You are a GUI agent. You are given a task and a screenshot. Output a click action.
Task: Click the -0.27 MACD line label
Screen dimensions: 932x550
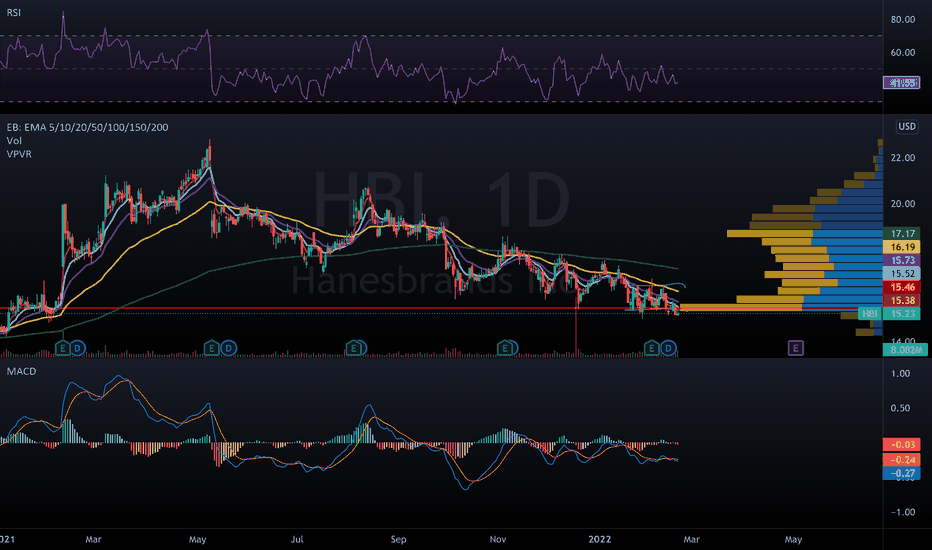(x=902, y=473)
